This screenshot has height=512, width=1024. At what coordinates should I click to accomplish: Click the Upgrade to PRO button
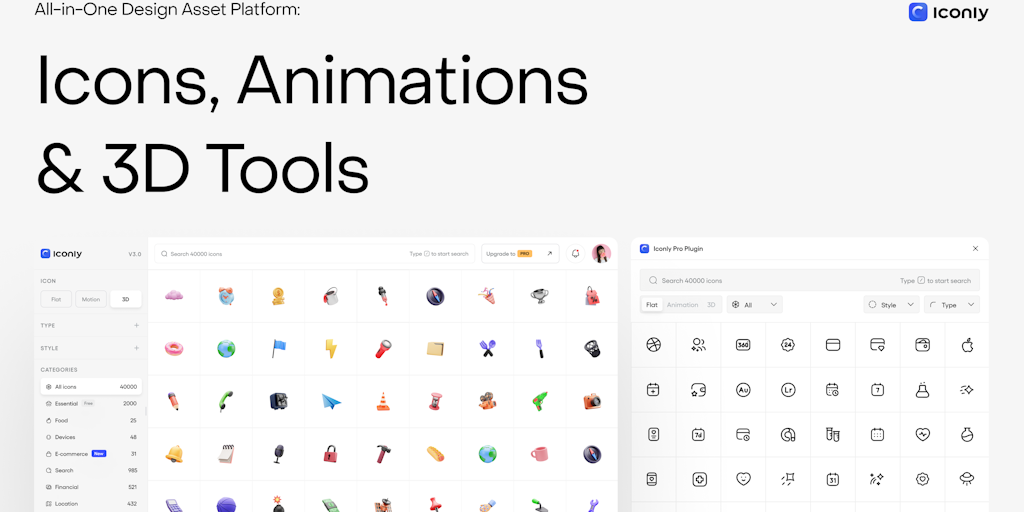(x=520, y=253)
